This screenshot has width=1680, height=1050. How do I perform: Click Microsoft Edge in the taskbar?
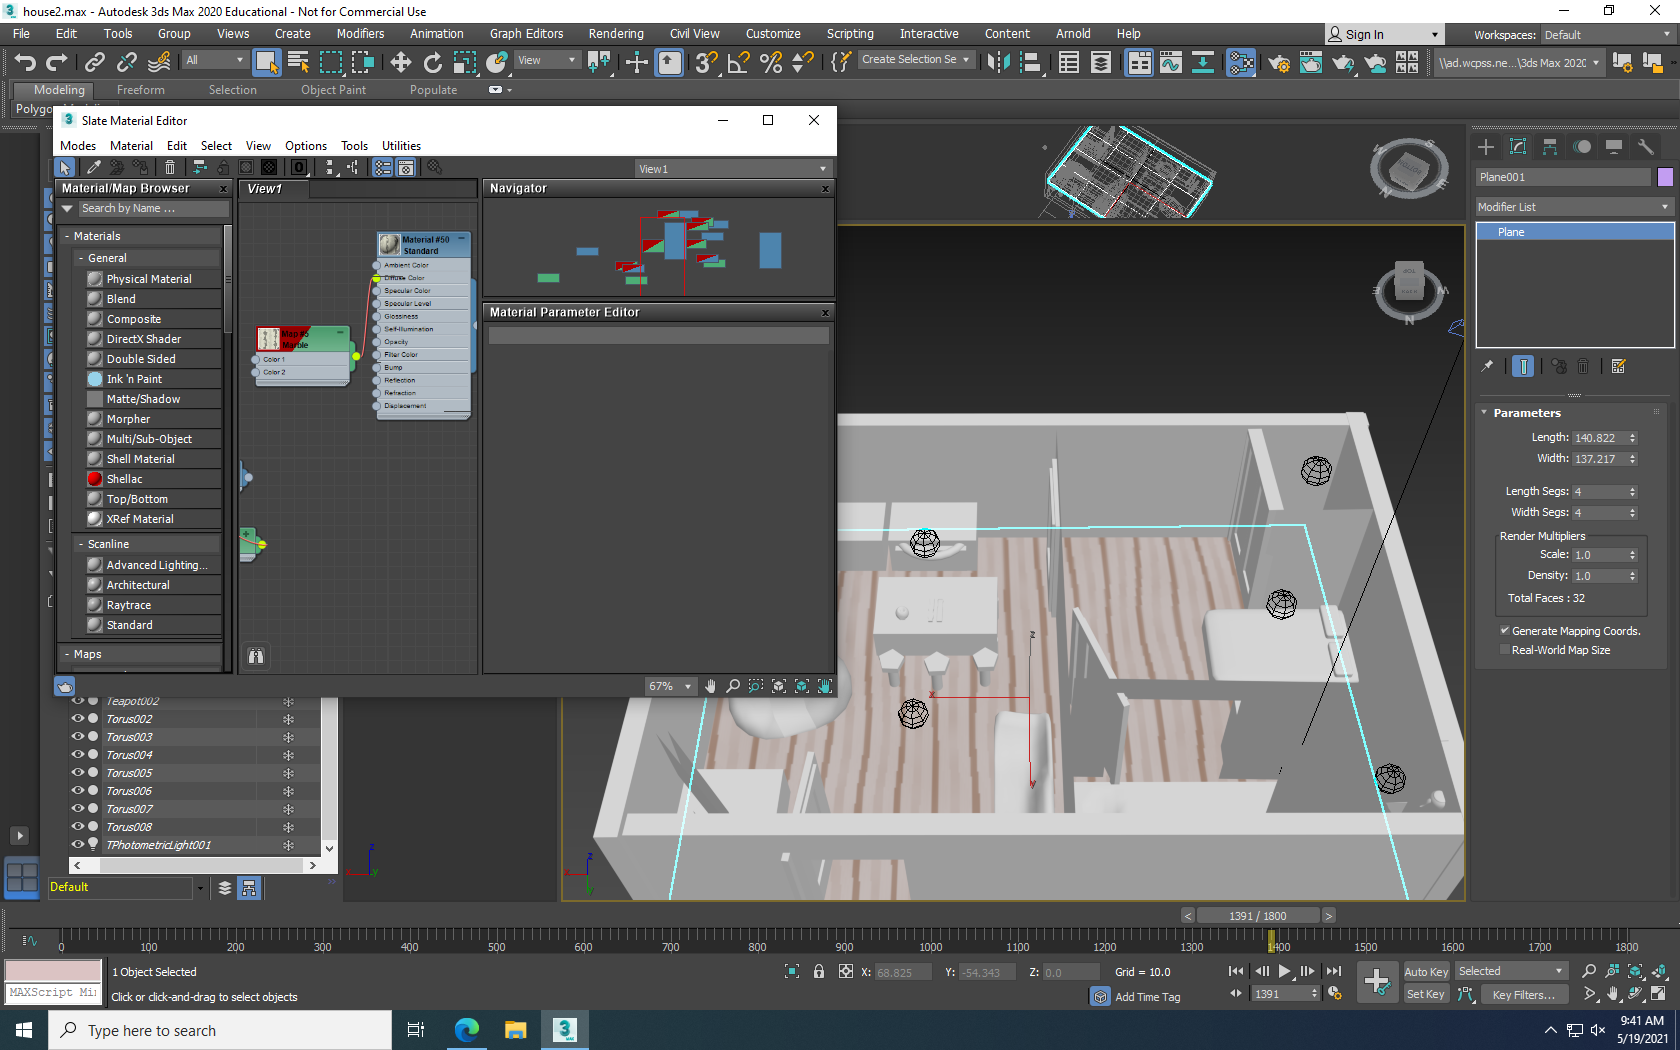pos(466,1030)
